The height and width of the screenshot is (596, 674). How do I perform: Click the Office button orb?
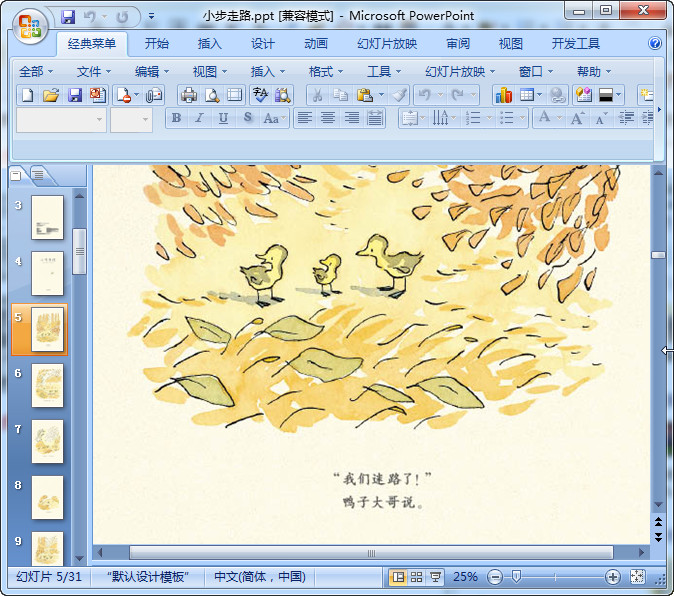30,27
